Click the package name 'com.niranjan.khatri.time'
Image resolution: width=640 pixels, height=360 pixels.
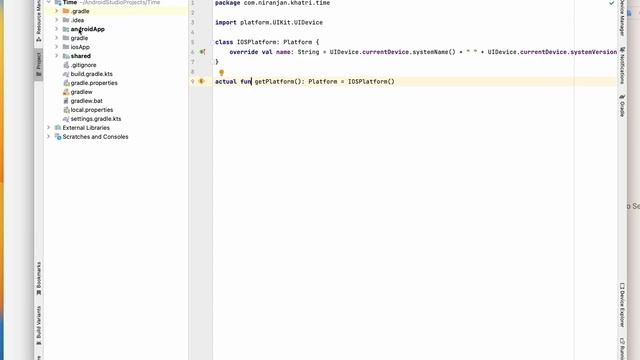[x=287, y=3]
